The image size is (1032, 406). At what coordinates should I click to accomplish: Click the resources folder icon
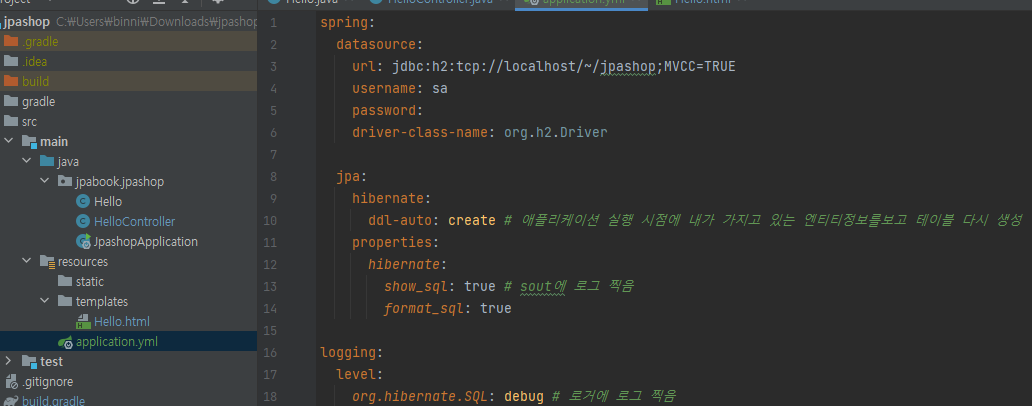[x=47, y=262]
